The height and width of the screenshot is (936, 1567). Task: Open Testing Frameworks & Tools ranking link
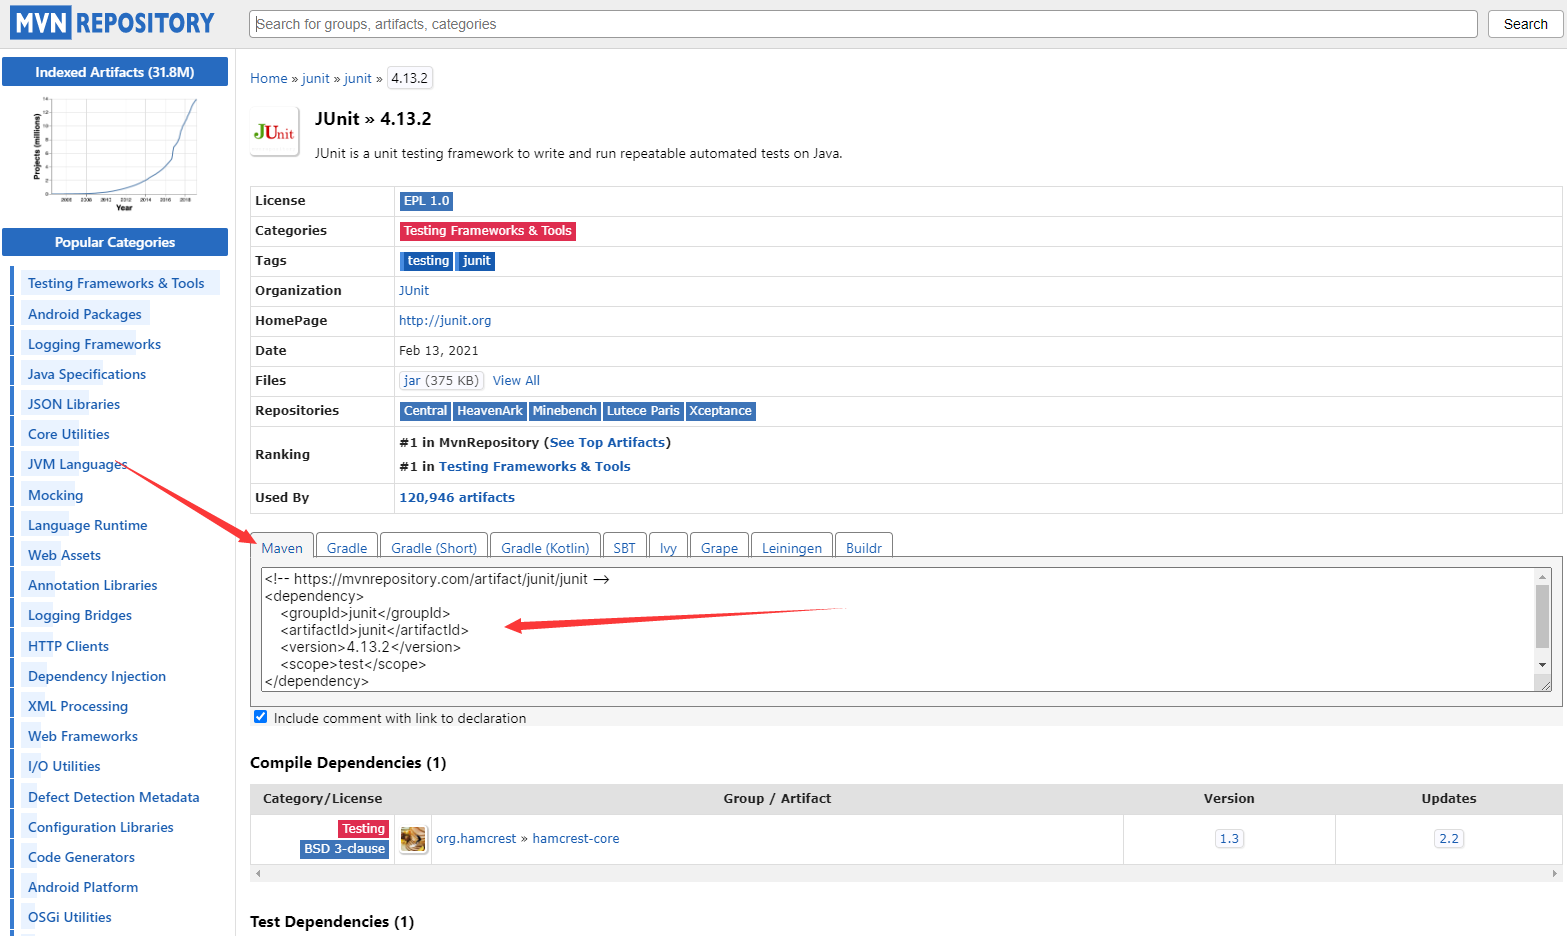coord(535,466)
